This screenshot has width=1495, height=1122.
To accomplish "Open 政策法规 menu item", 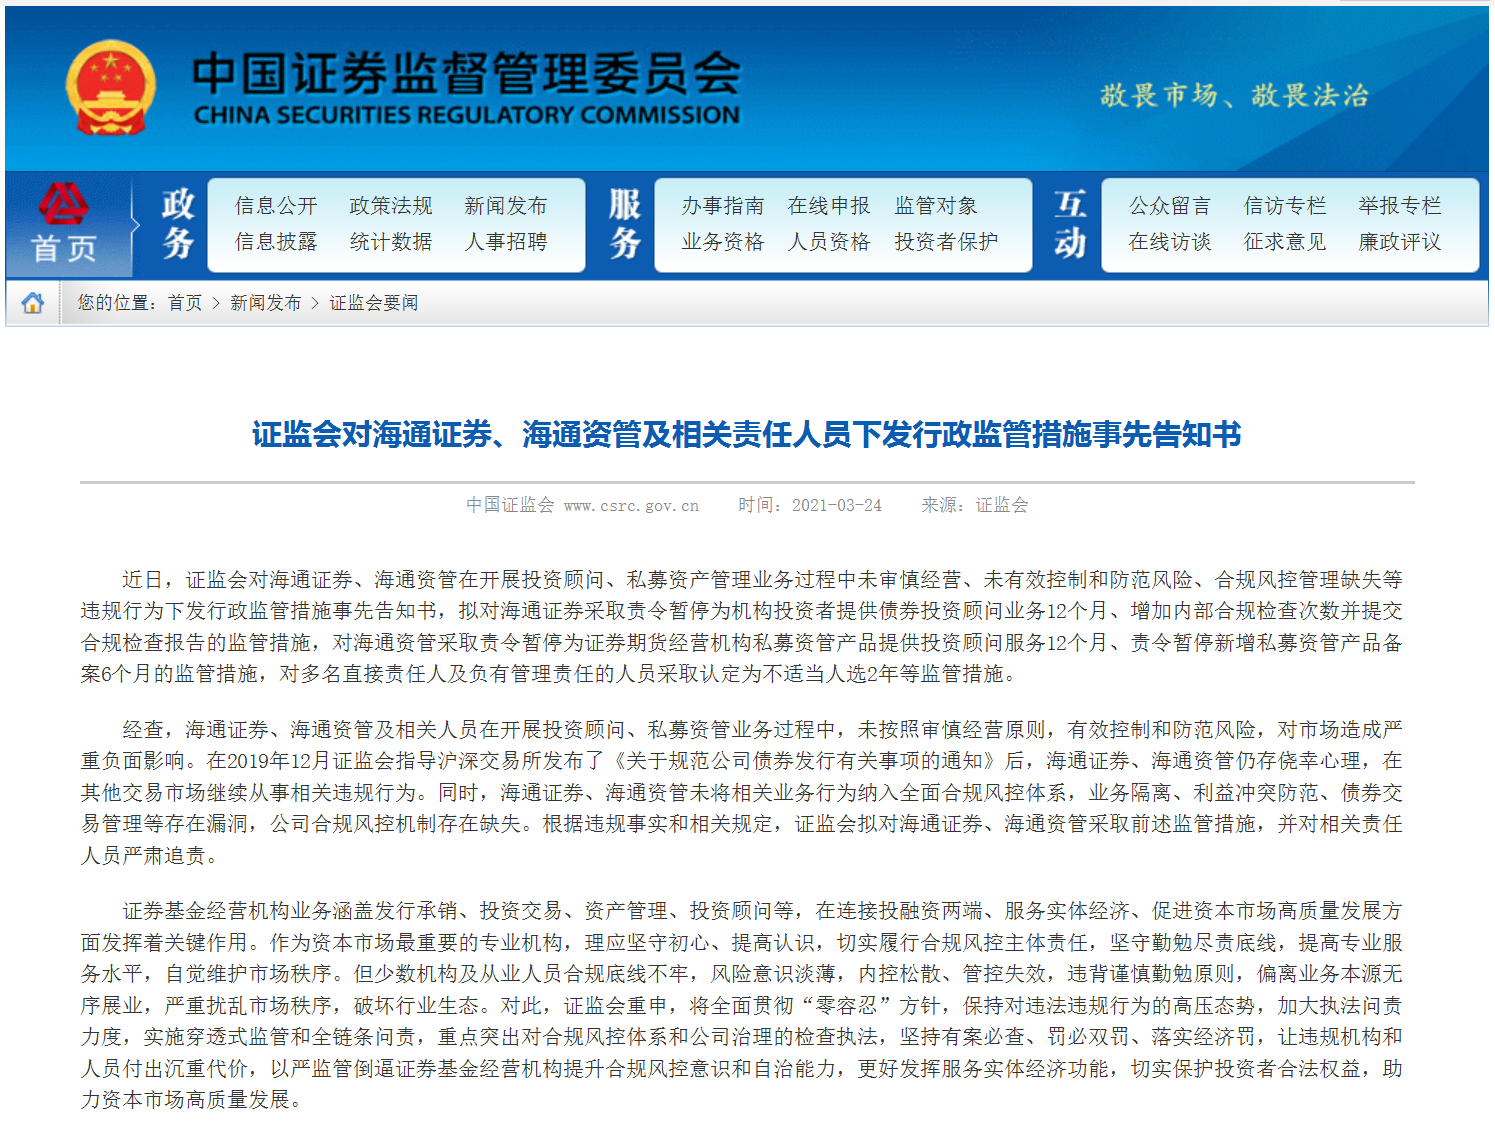I will click(x=391, y=206).
